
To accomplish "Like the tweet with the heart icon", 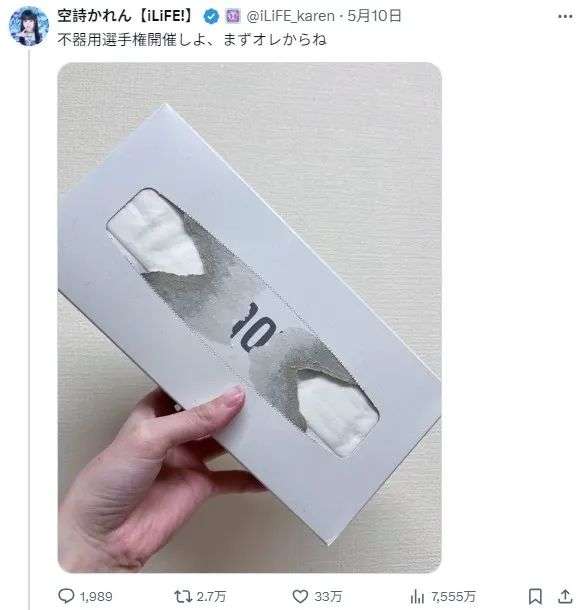I will point(300,596).
